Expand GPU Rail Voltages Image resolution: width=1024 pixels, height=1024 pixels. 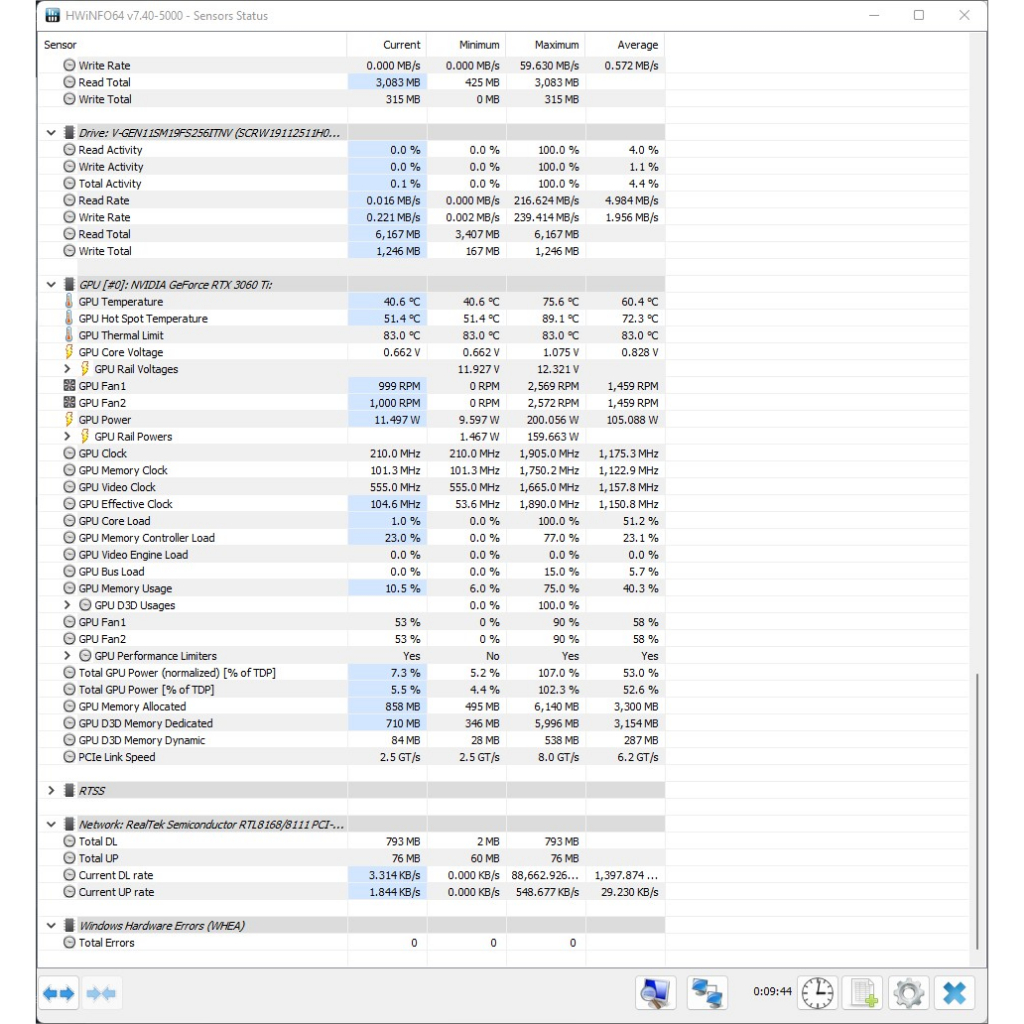(x=67, y=369)
